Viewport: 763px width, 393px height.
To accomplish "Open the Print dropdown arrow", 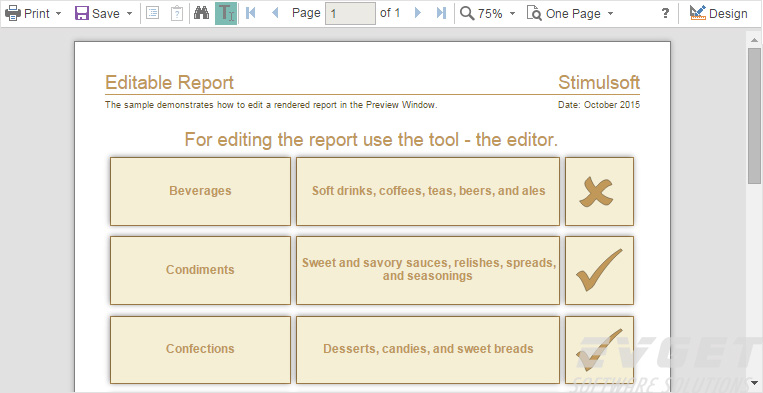I will (x=59, y=14).
